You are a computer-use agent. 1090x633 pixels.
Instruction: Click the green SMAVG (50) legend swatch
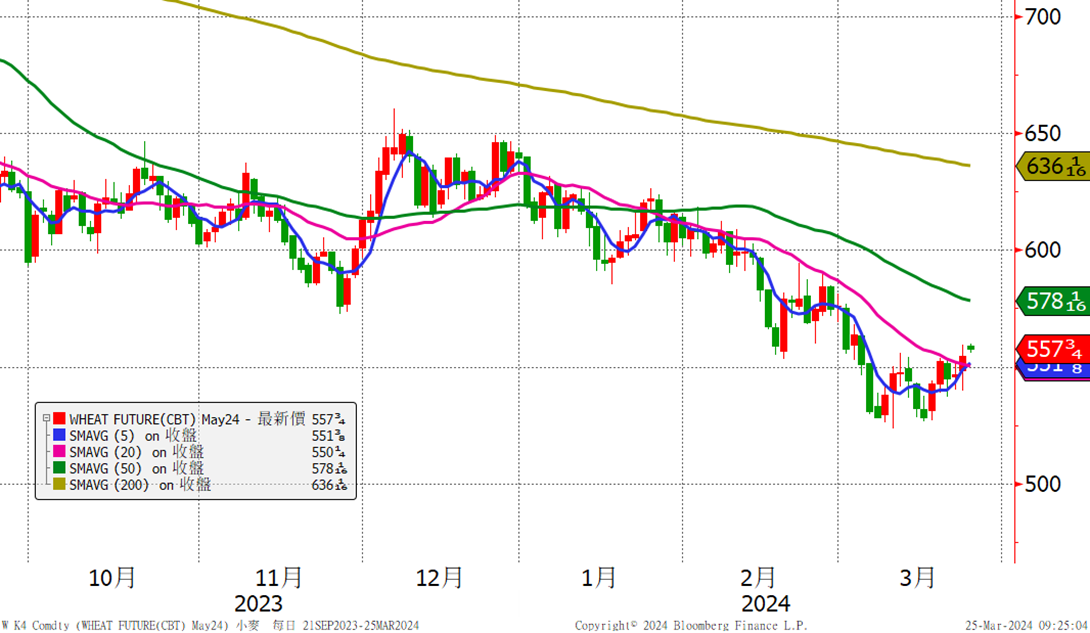tap(59, 468)
